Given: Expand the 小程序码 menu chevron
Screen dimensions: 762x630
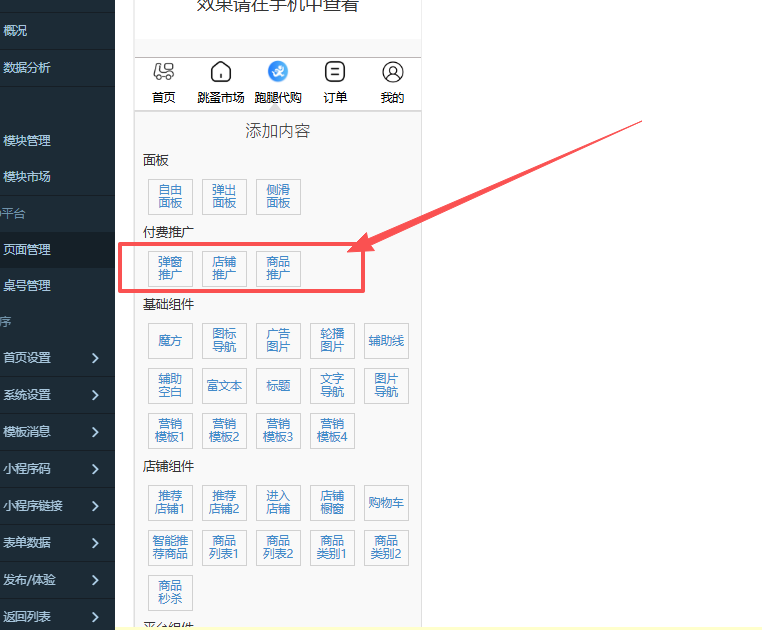Looking at the screenshot, I should tap(95, 469).
